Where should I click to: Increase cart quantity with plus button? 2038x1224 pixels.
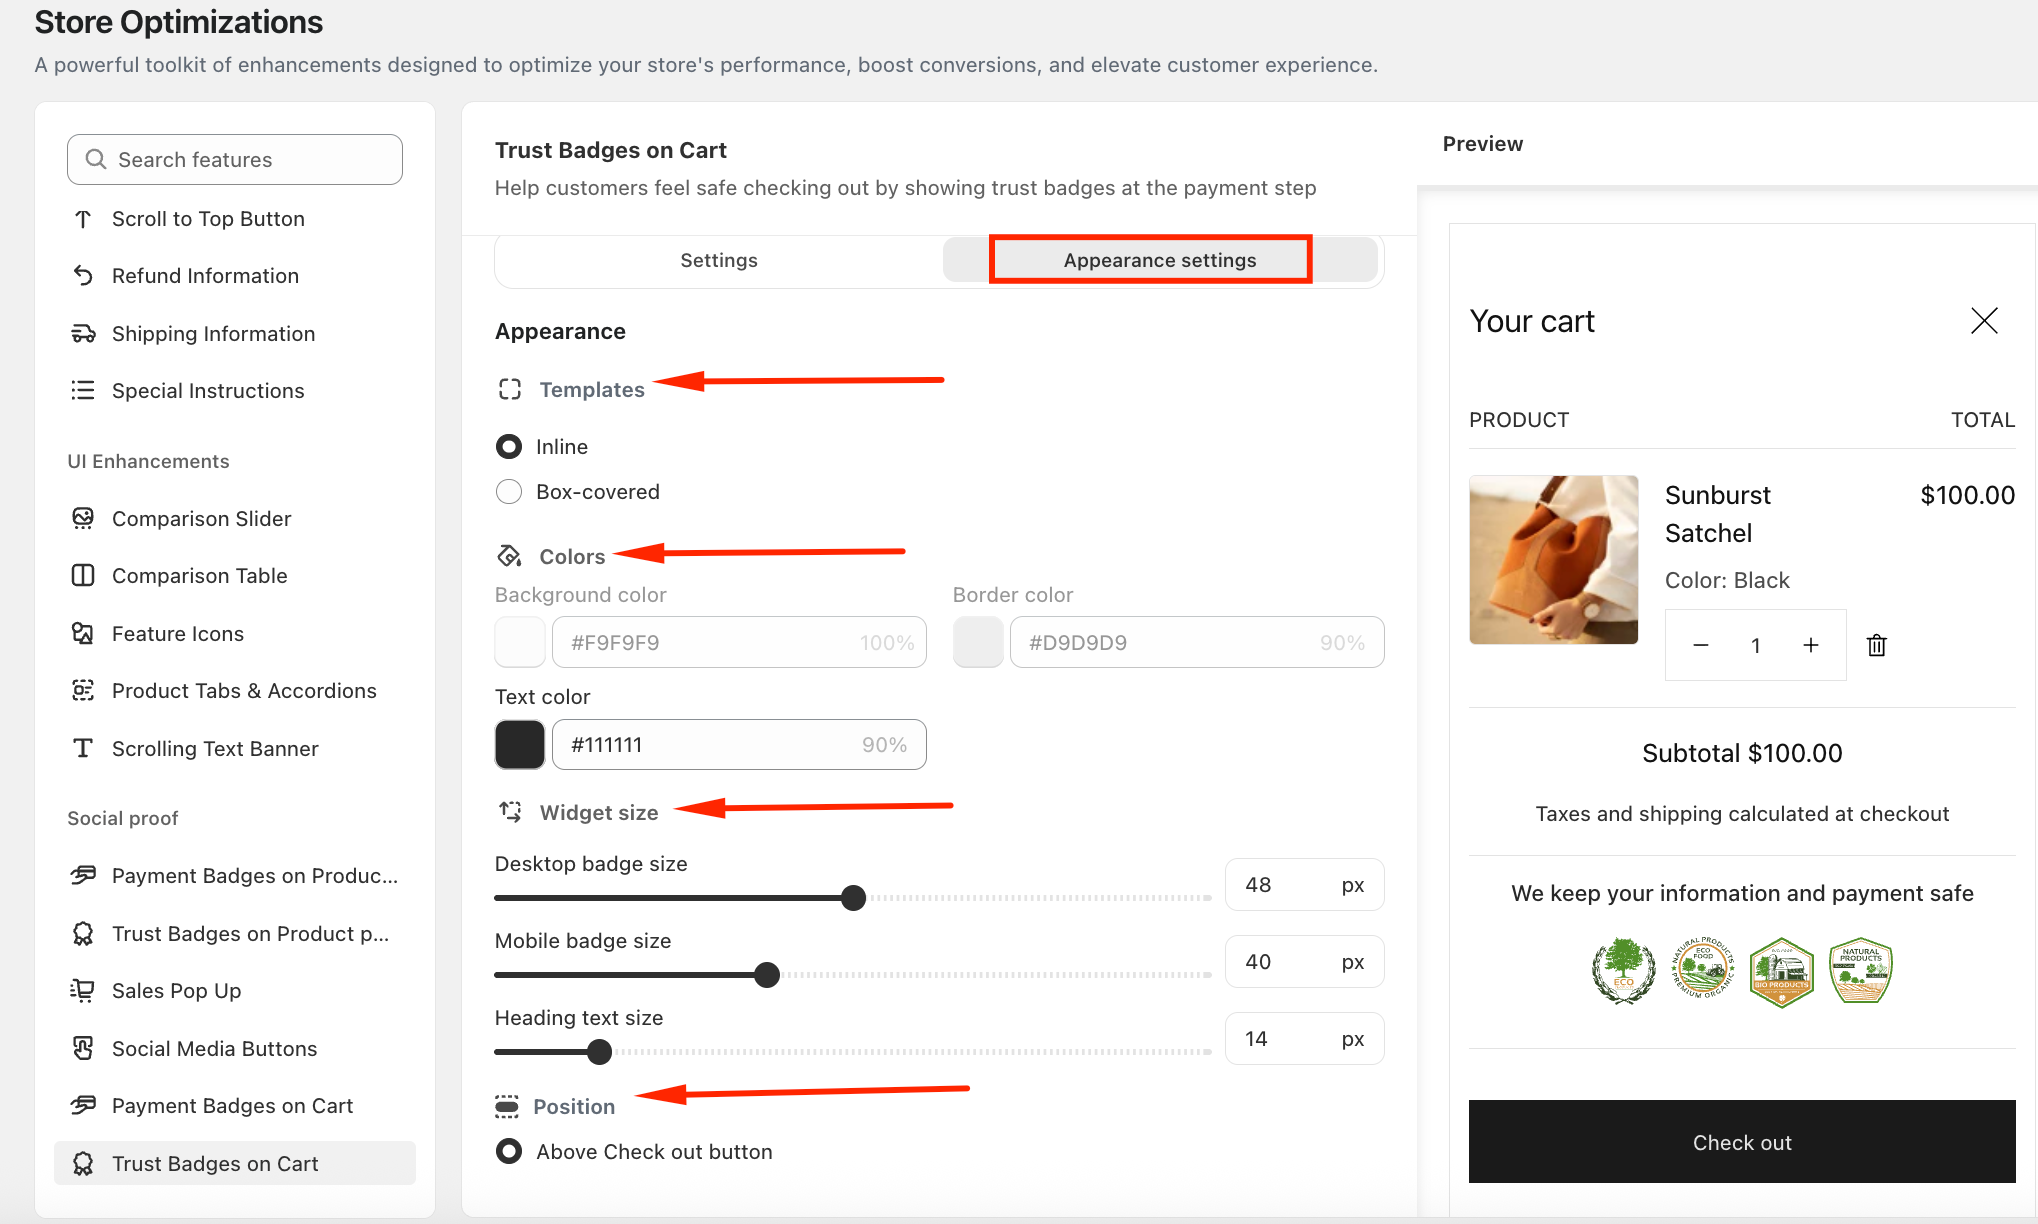point(1811,645)
